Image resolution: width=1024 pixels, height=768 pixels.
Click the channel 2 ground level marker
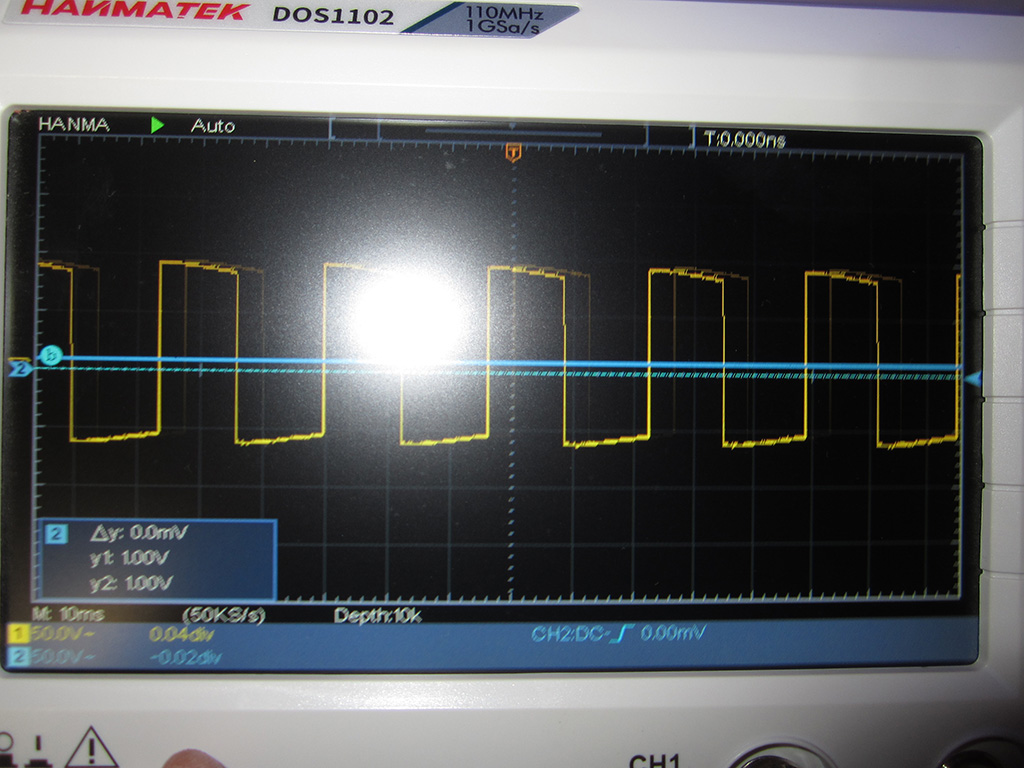pos(20,368)
